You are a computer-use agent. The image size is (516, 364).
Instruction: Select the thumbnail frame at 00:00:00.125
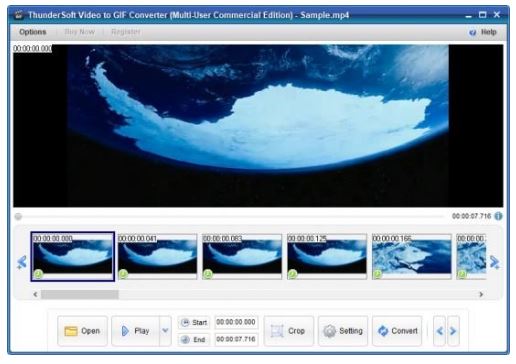327,256
